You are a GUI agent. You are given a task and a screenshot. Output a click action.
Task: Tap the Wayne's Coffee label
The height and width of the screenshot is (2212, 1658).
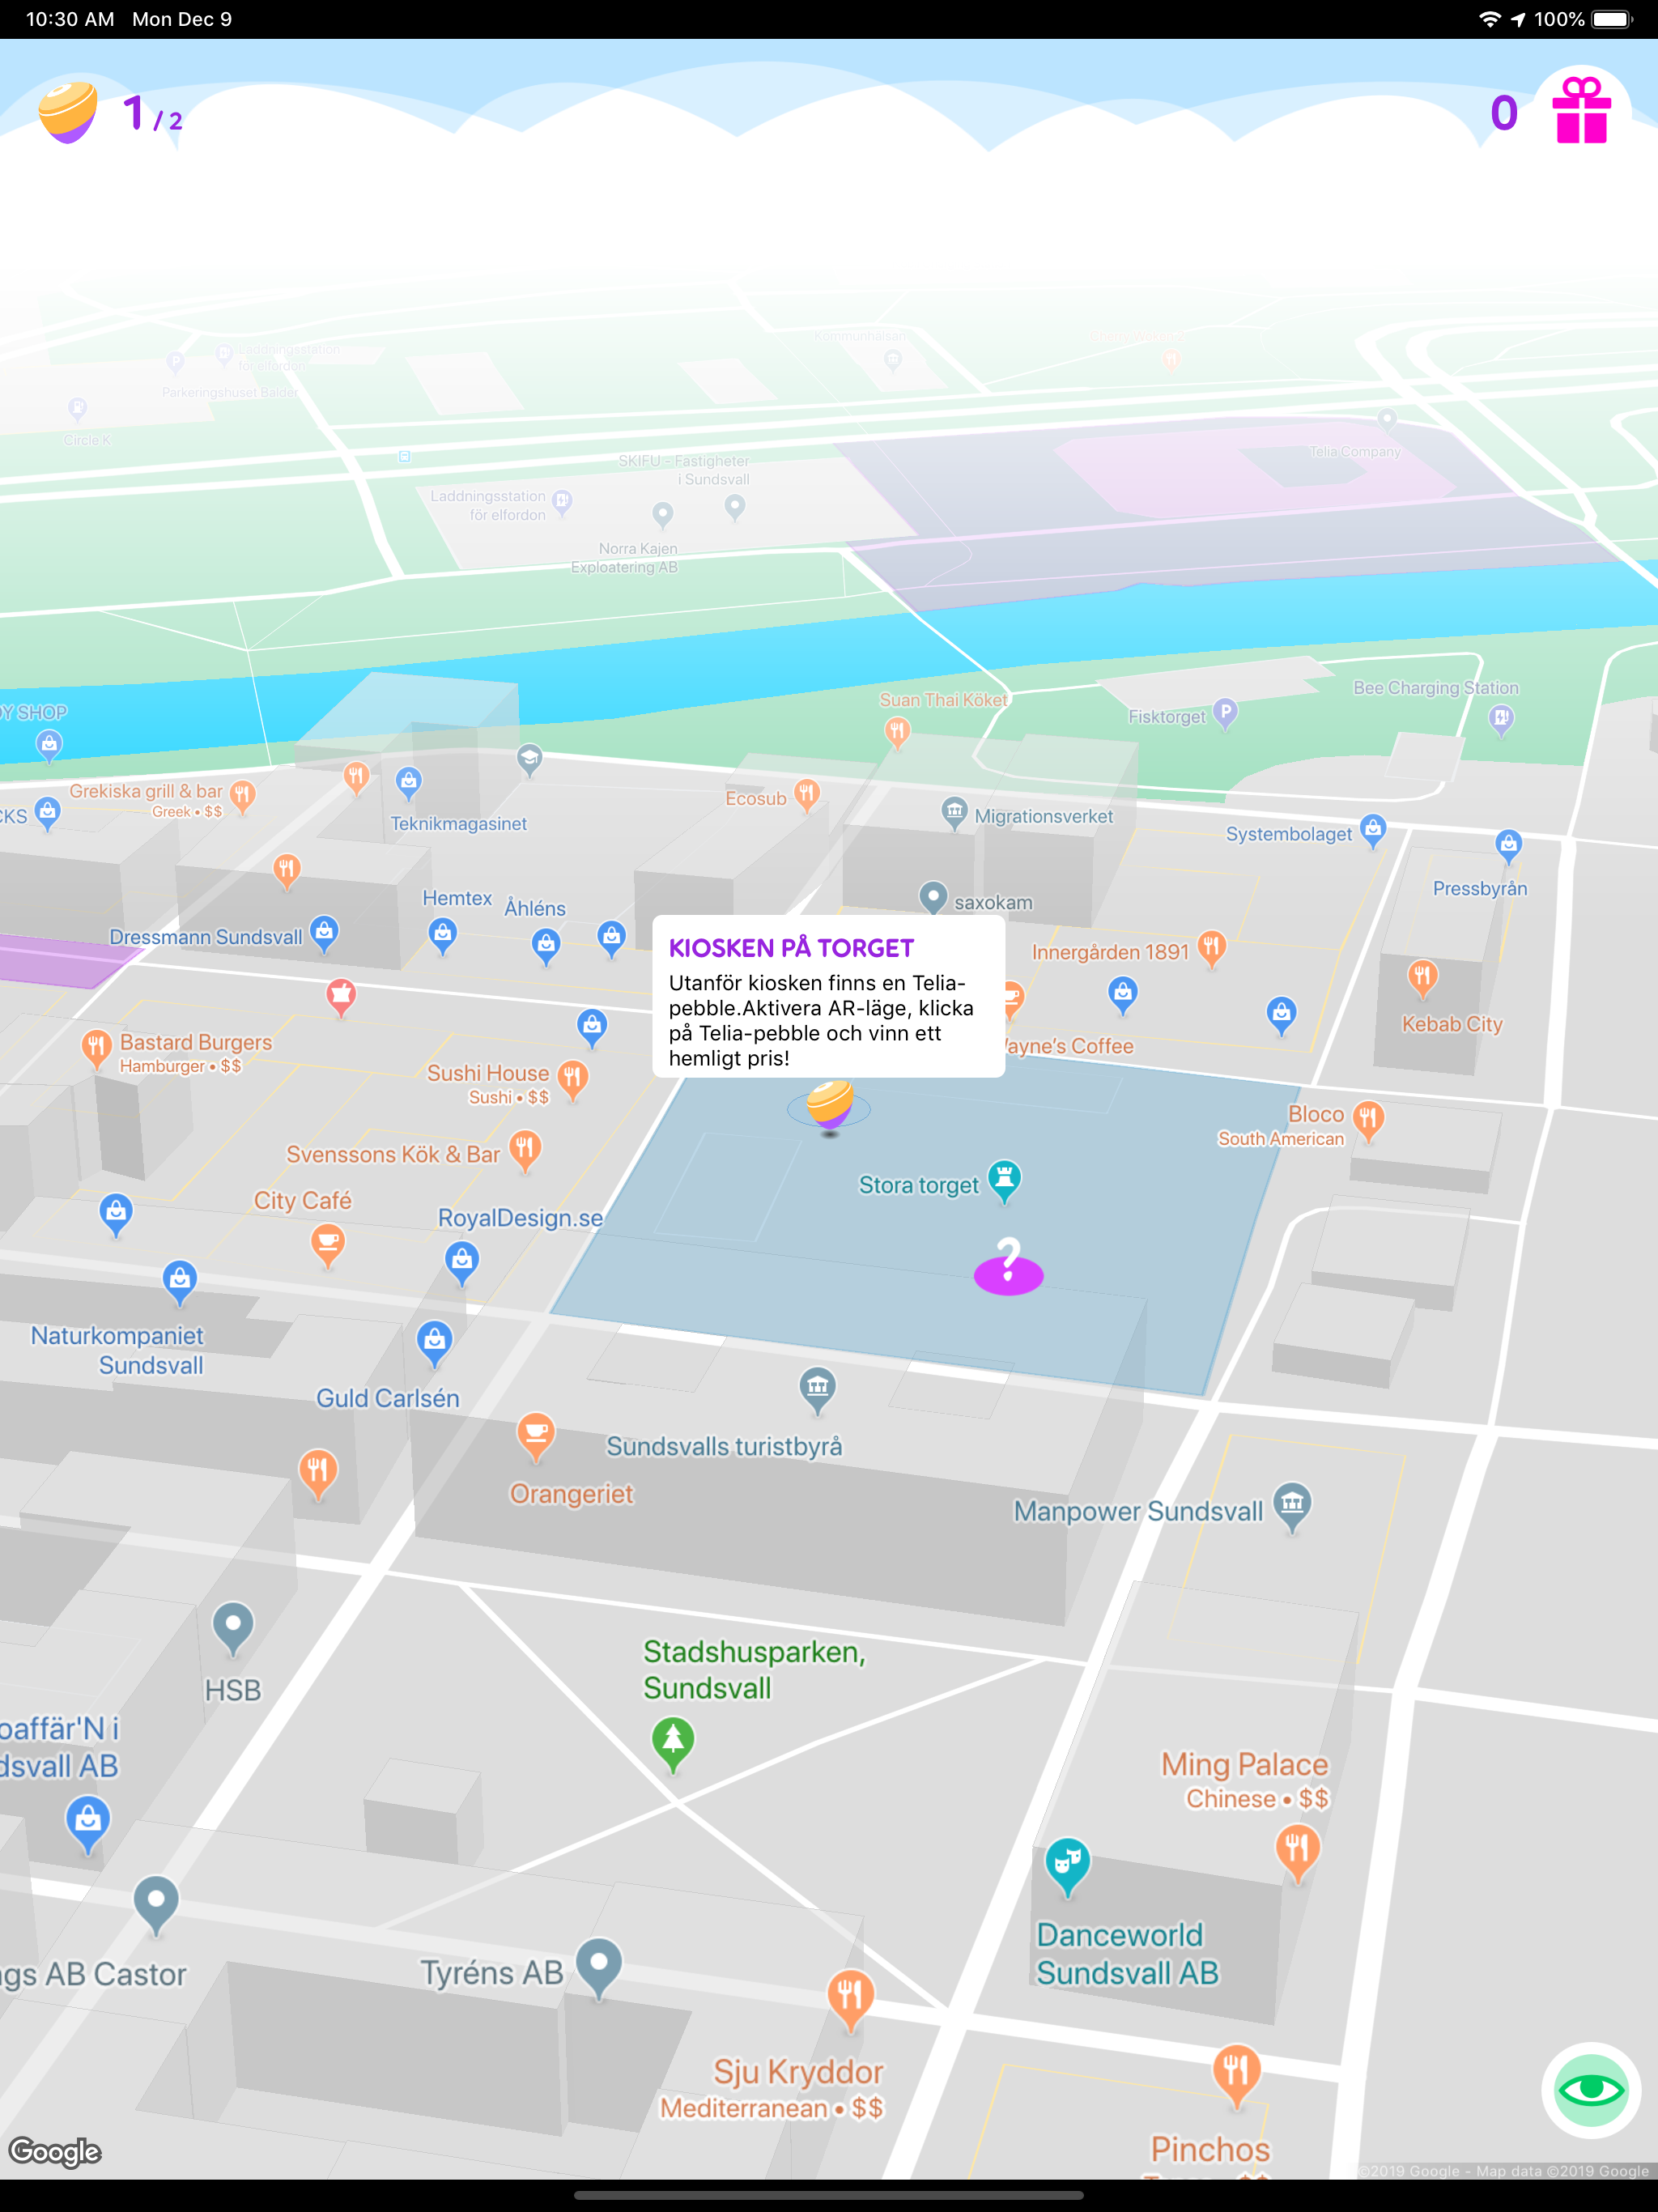1068,1047
